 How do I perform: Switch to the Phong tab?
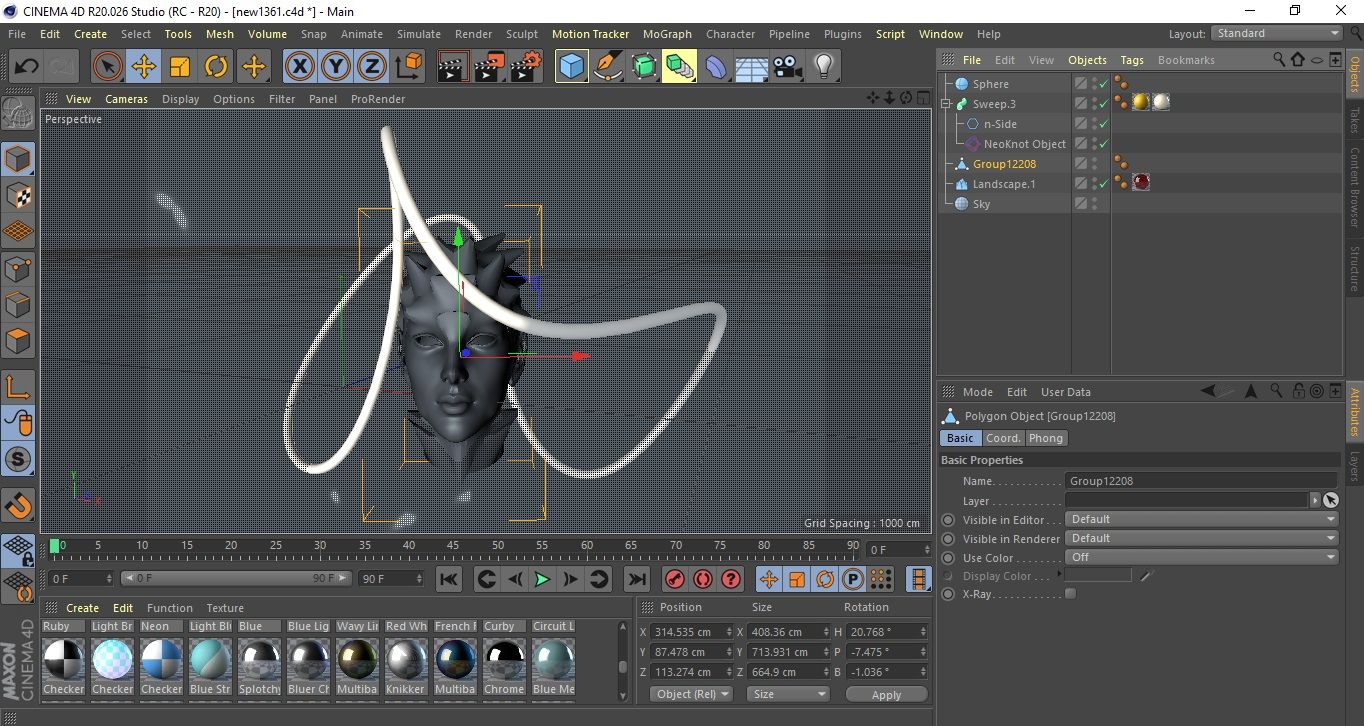click(1046, 438)
